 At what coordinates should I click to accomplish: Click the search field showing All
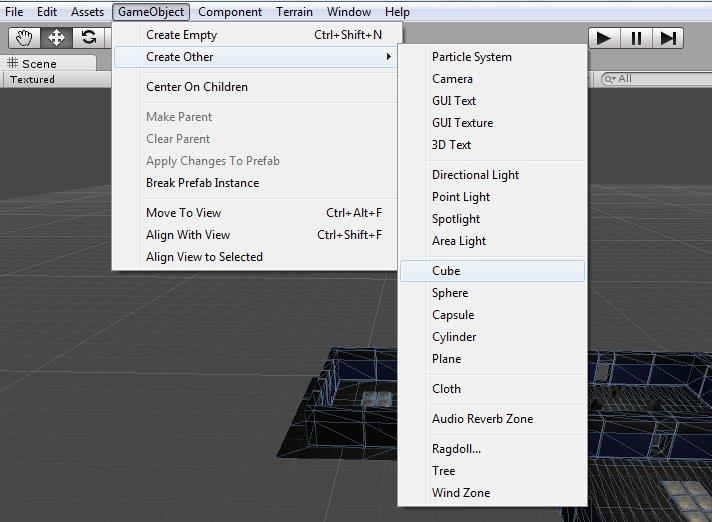(656, 79)
